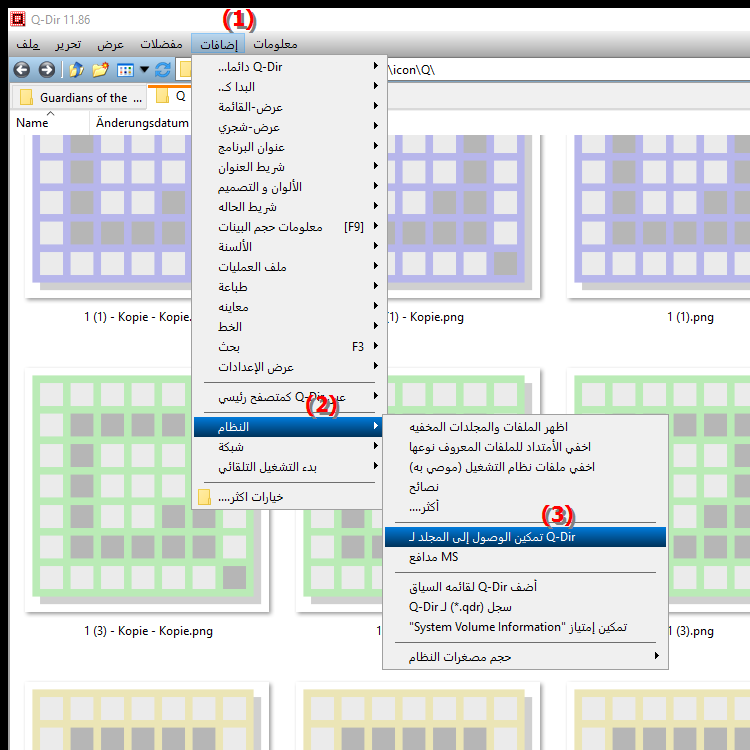The image size is (750, 750).
Task: Expand the عرض-شجري submenu
Action: point(289,127)
